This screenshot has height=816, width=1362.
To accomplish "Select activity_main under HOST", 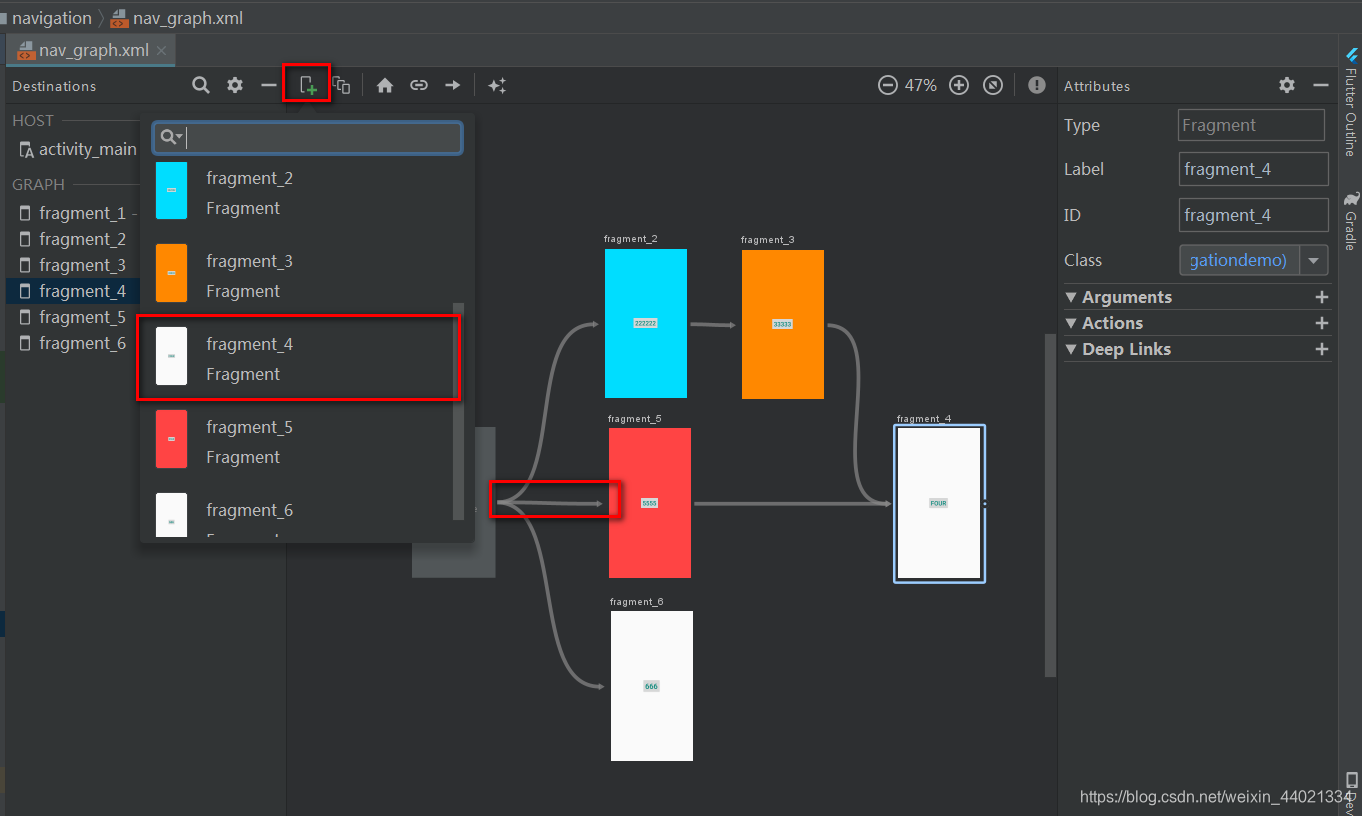I will pyautogui.click(x=78, y=149).
